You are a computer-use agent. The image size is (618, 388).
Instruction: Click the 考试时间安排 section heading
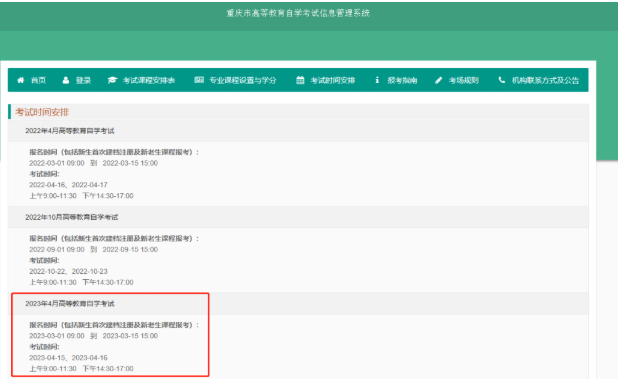point(42,112)
